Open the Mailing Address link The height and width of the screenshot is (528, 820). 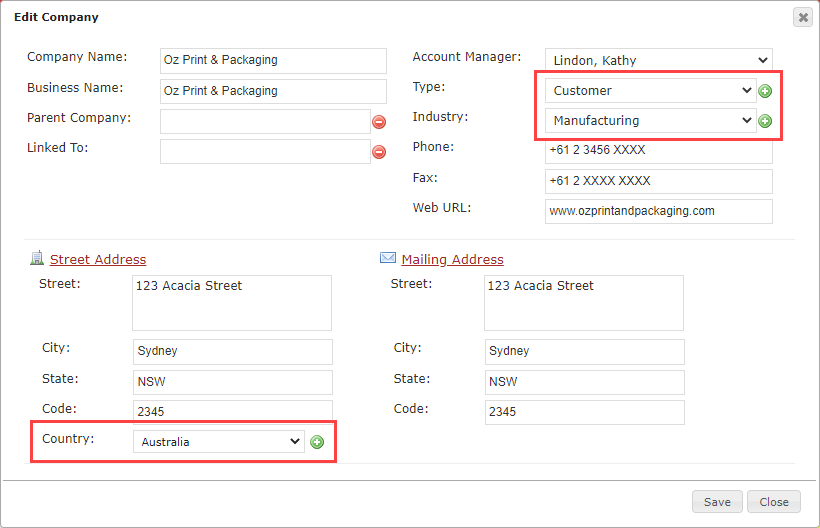tap(452, 259)
